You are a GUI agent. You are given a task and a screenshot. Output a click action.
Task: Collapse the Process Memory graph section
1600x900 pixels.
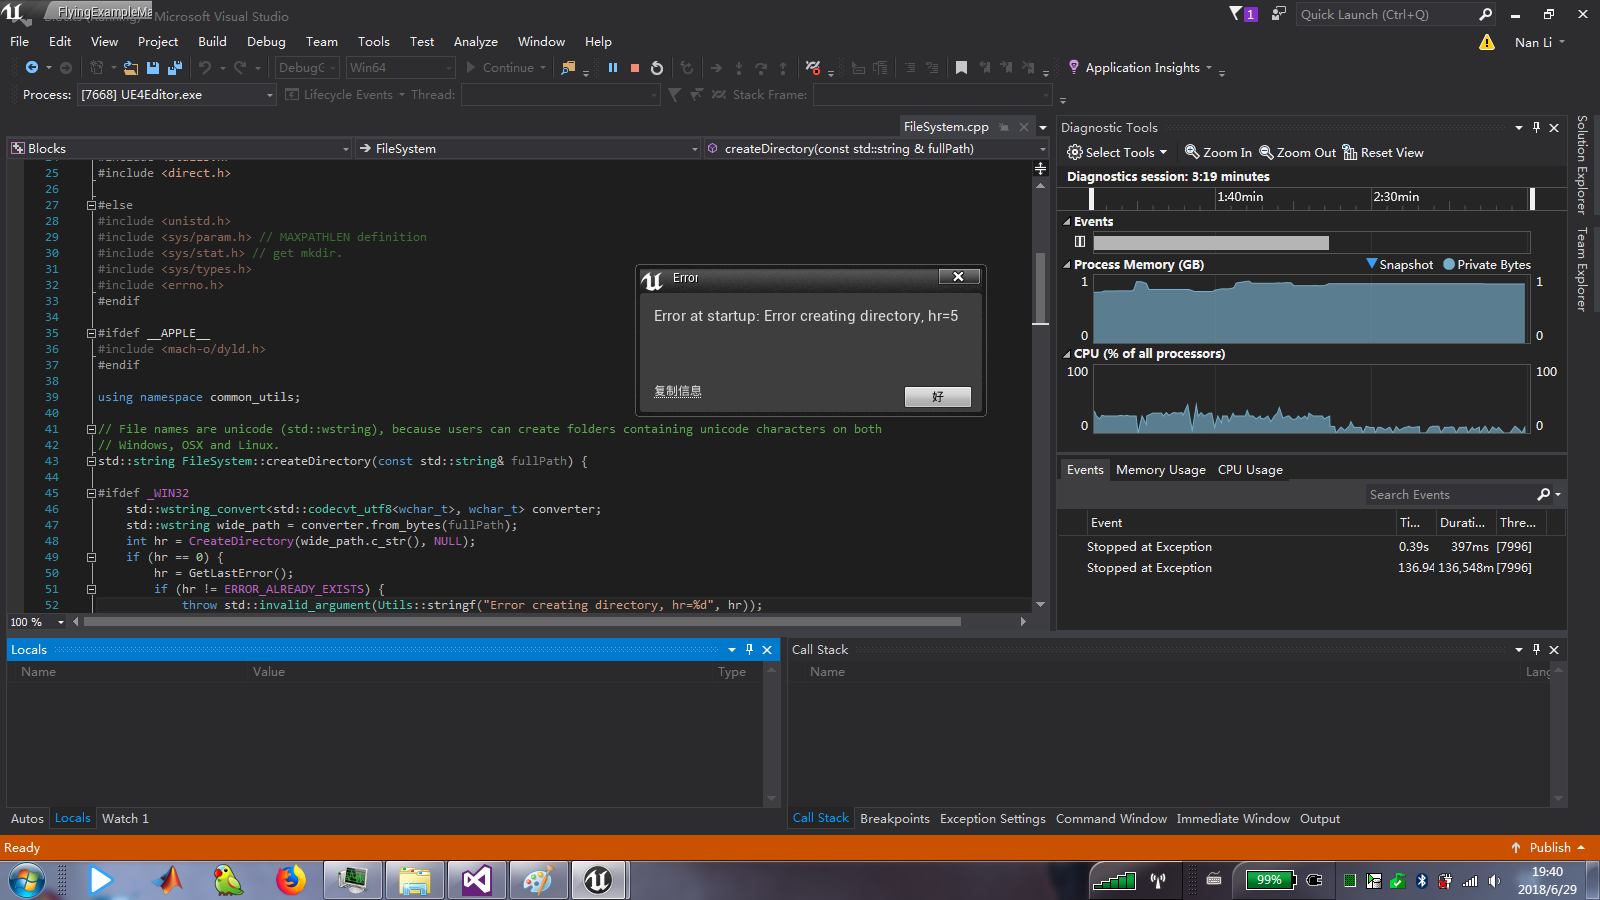(x=1066, y=265)
